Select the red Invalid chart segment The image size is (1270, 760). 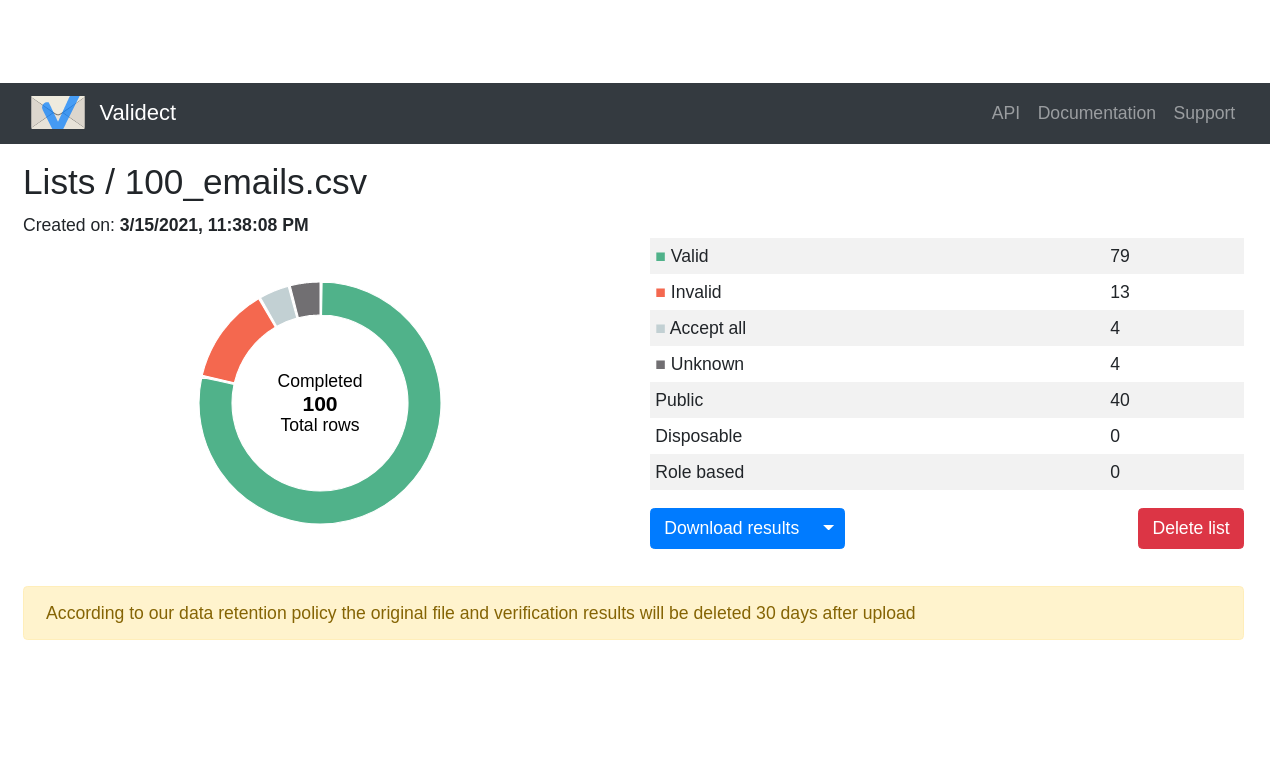pyautogui.click(x=234, y=340)
